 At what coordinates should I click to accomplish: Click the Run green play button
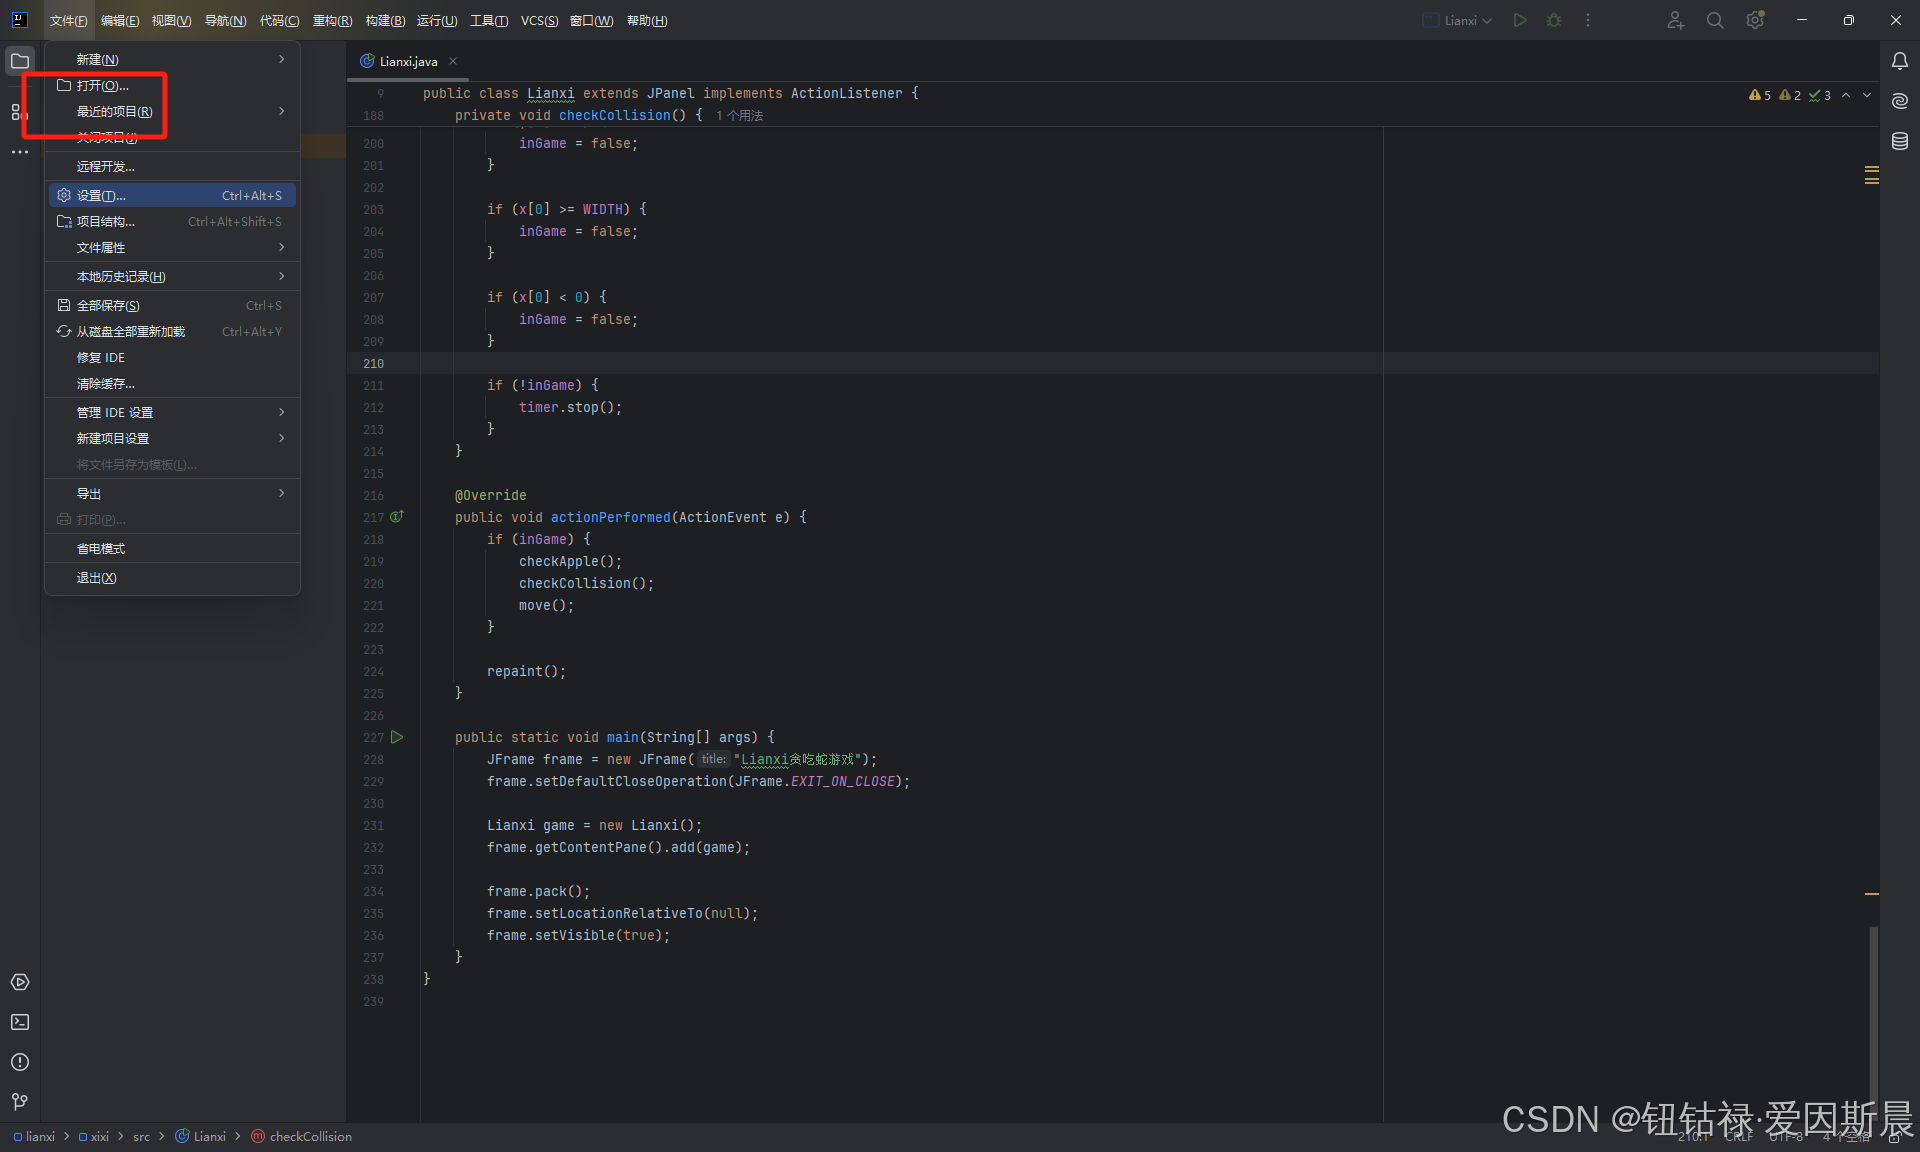(1520, 20)
